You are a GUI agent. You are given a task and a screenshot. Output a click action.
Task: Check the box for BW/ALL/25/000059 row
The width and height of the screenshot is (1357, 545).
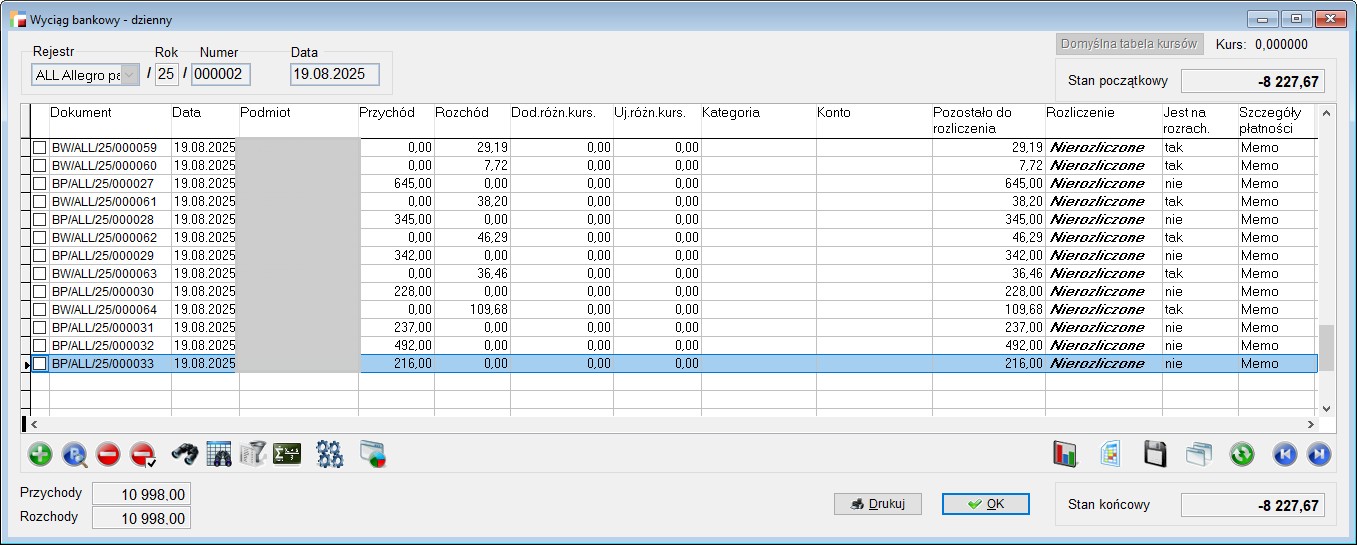[x=40, y=148]
